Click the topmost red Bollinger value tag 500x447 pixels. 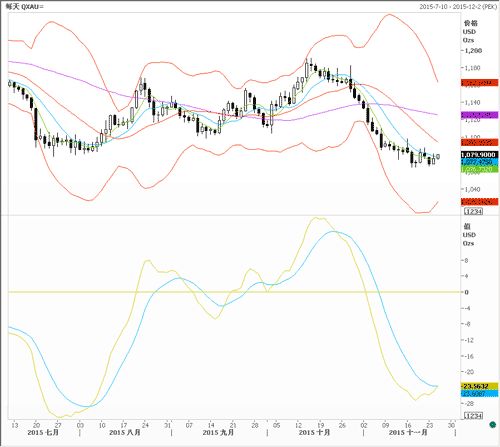[x=480, y=83]
